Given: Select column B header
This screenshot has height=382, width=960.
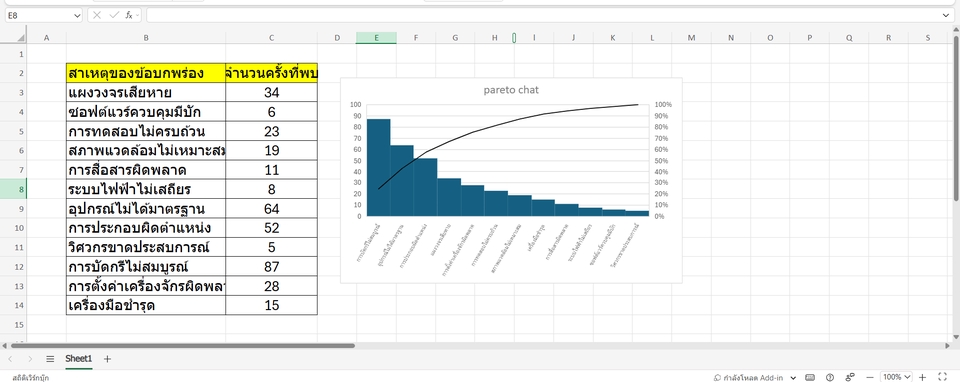Looking at the screenshot, I should click(146, 38).
